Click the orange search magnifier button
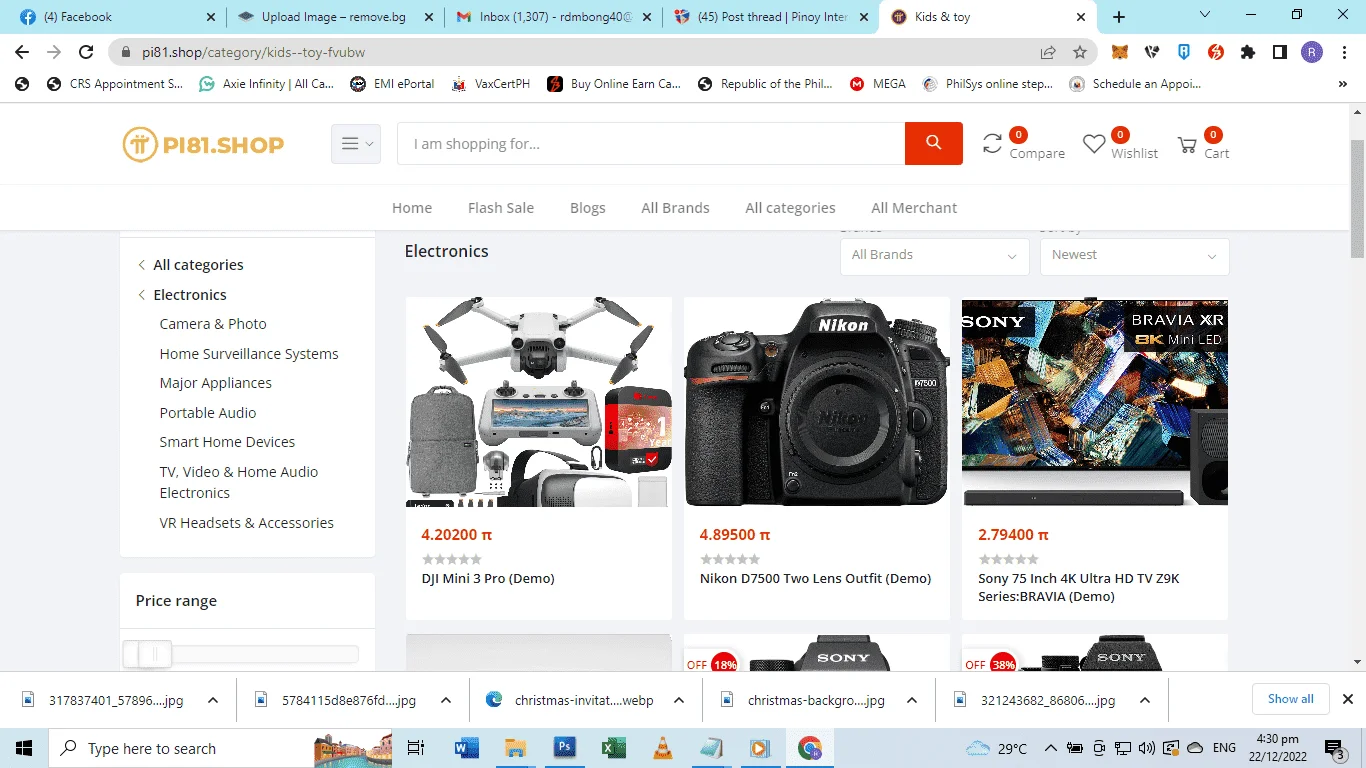Image resolution: width=1366 pixels, height=768 pixels. click(934, 143)
